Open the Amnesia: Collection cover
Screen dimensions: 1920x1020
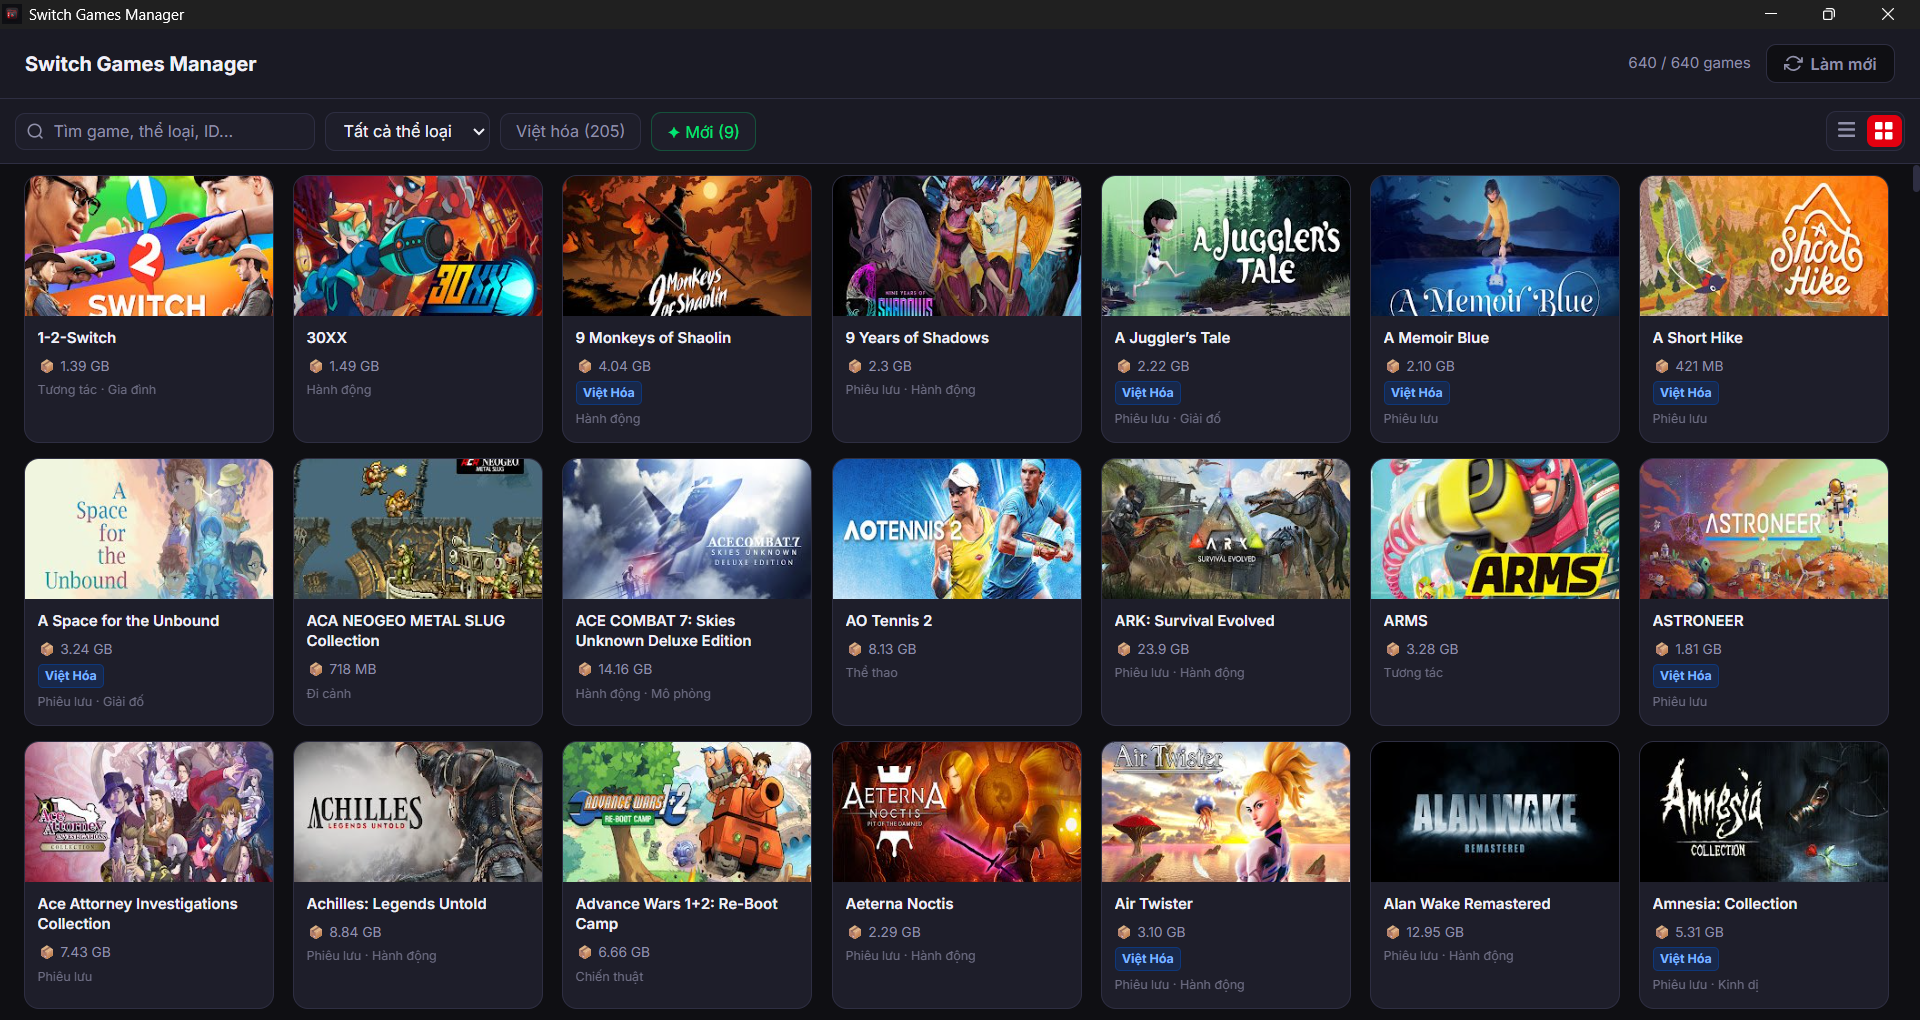pyautogui.click(x=1764, y=812)
